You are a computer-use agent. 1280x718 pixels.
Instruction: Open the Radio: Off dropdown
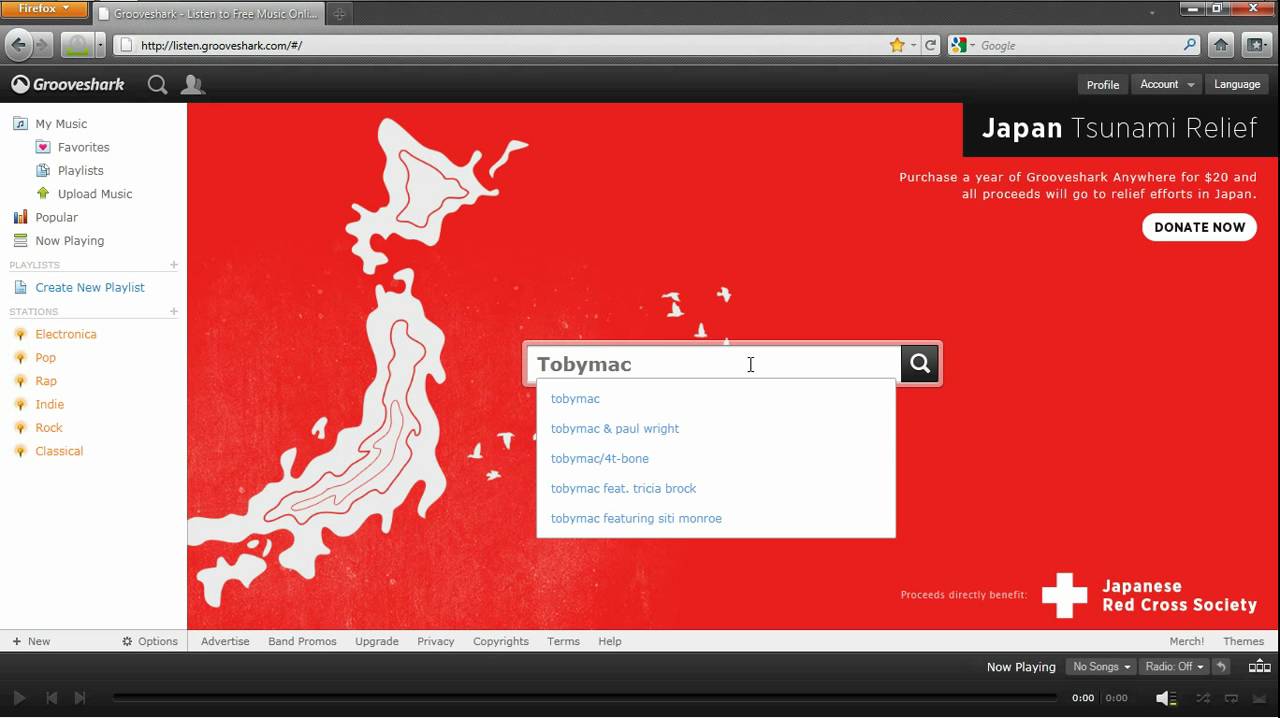[1173, 667]
